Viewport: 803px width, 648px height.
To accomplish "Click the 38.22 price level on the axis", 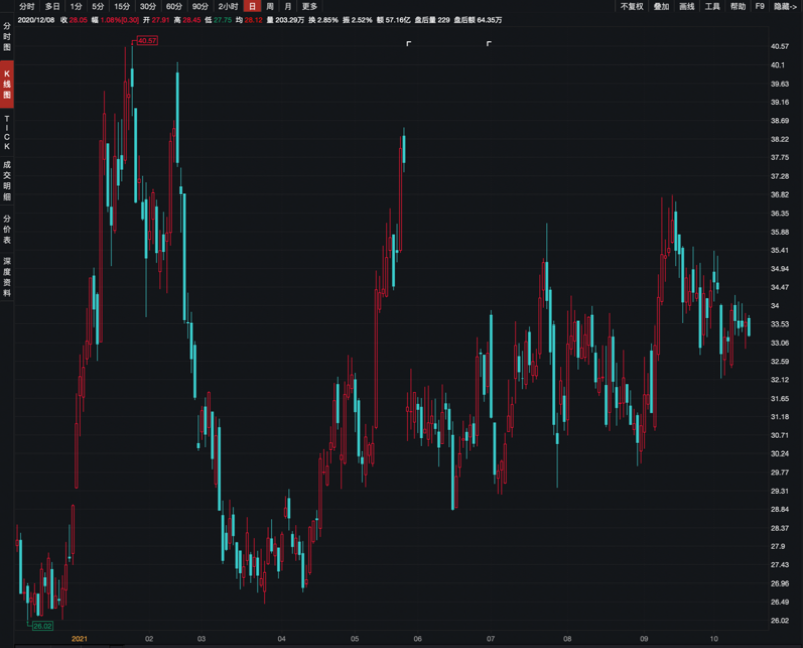I will tap(779, 139).
